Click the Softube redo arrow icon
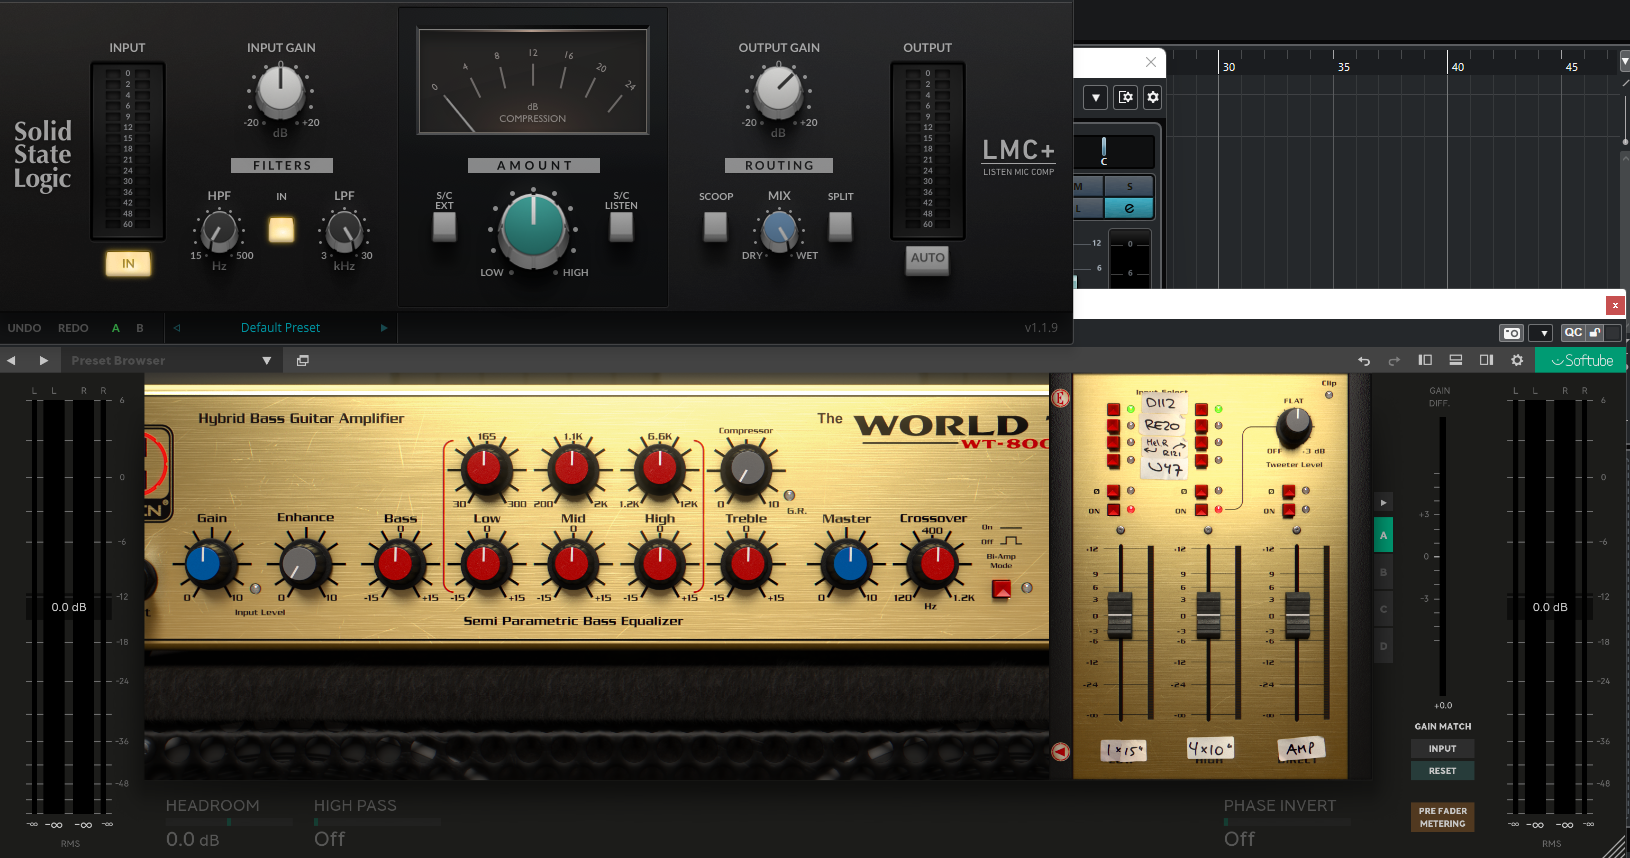1630x858 pixels. pos(1394,360)
